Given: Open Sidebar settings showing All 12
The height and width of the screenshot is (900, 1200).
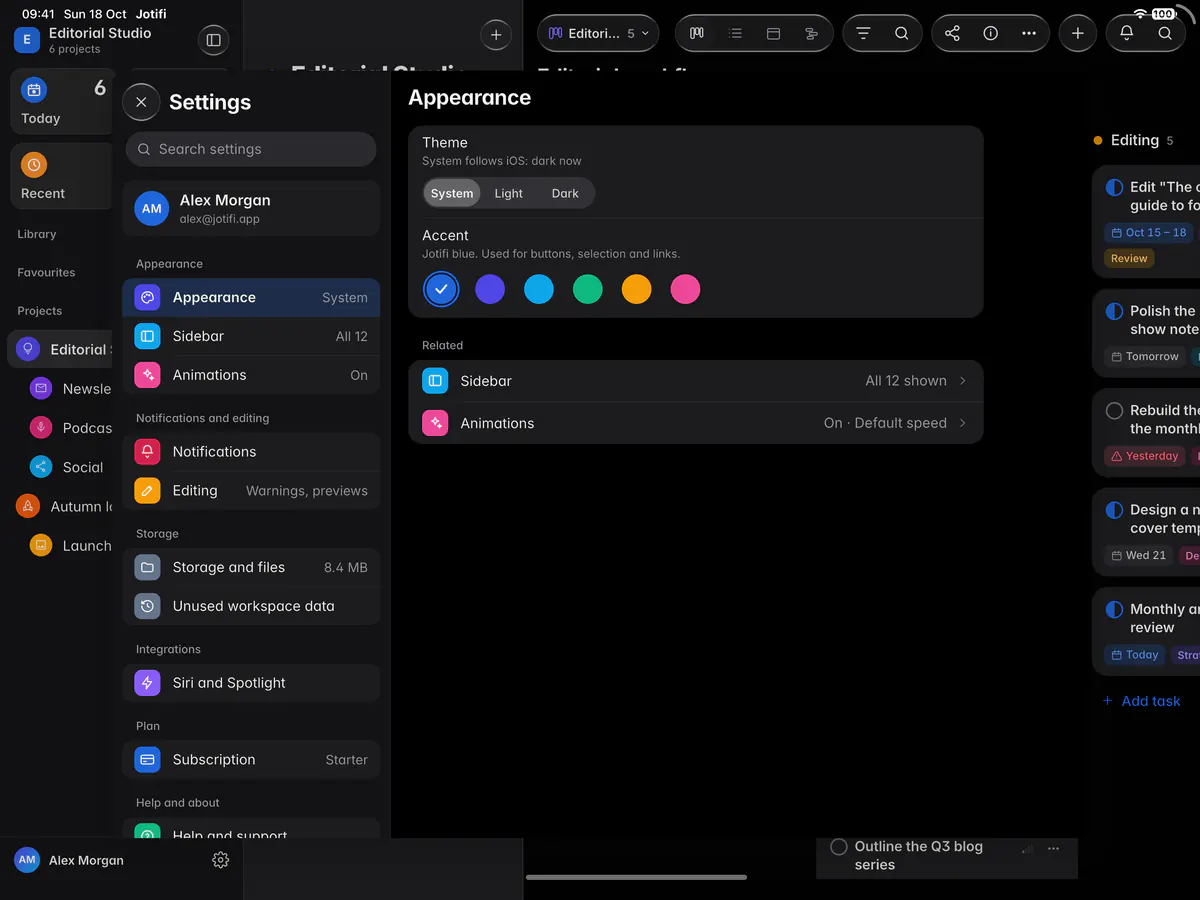Looking at the screenshot, I should [251, 336].
